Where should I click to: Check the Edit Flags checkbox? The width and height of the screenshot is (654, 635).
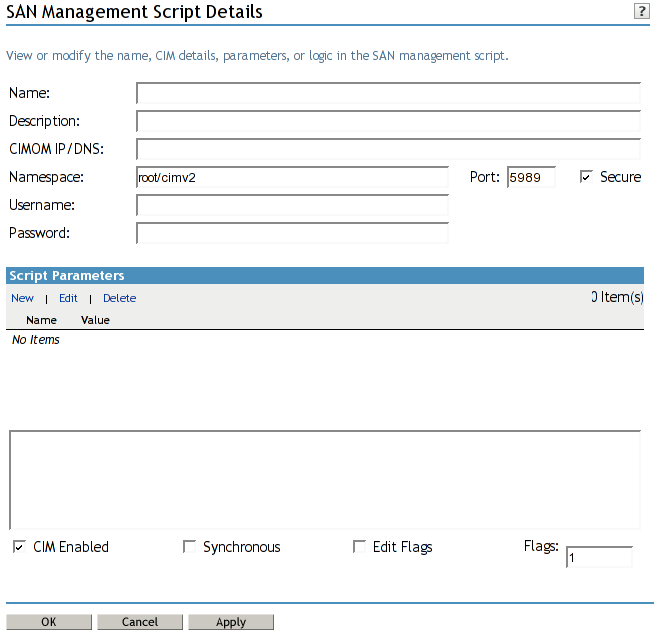click(x=359, y=547)
